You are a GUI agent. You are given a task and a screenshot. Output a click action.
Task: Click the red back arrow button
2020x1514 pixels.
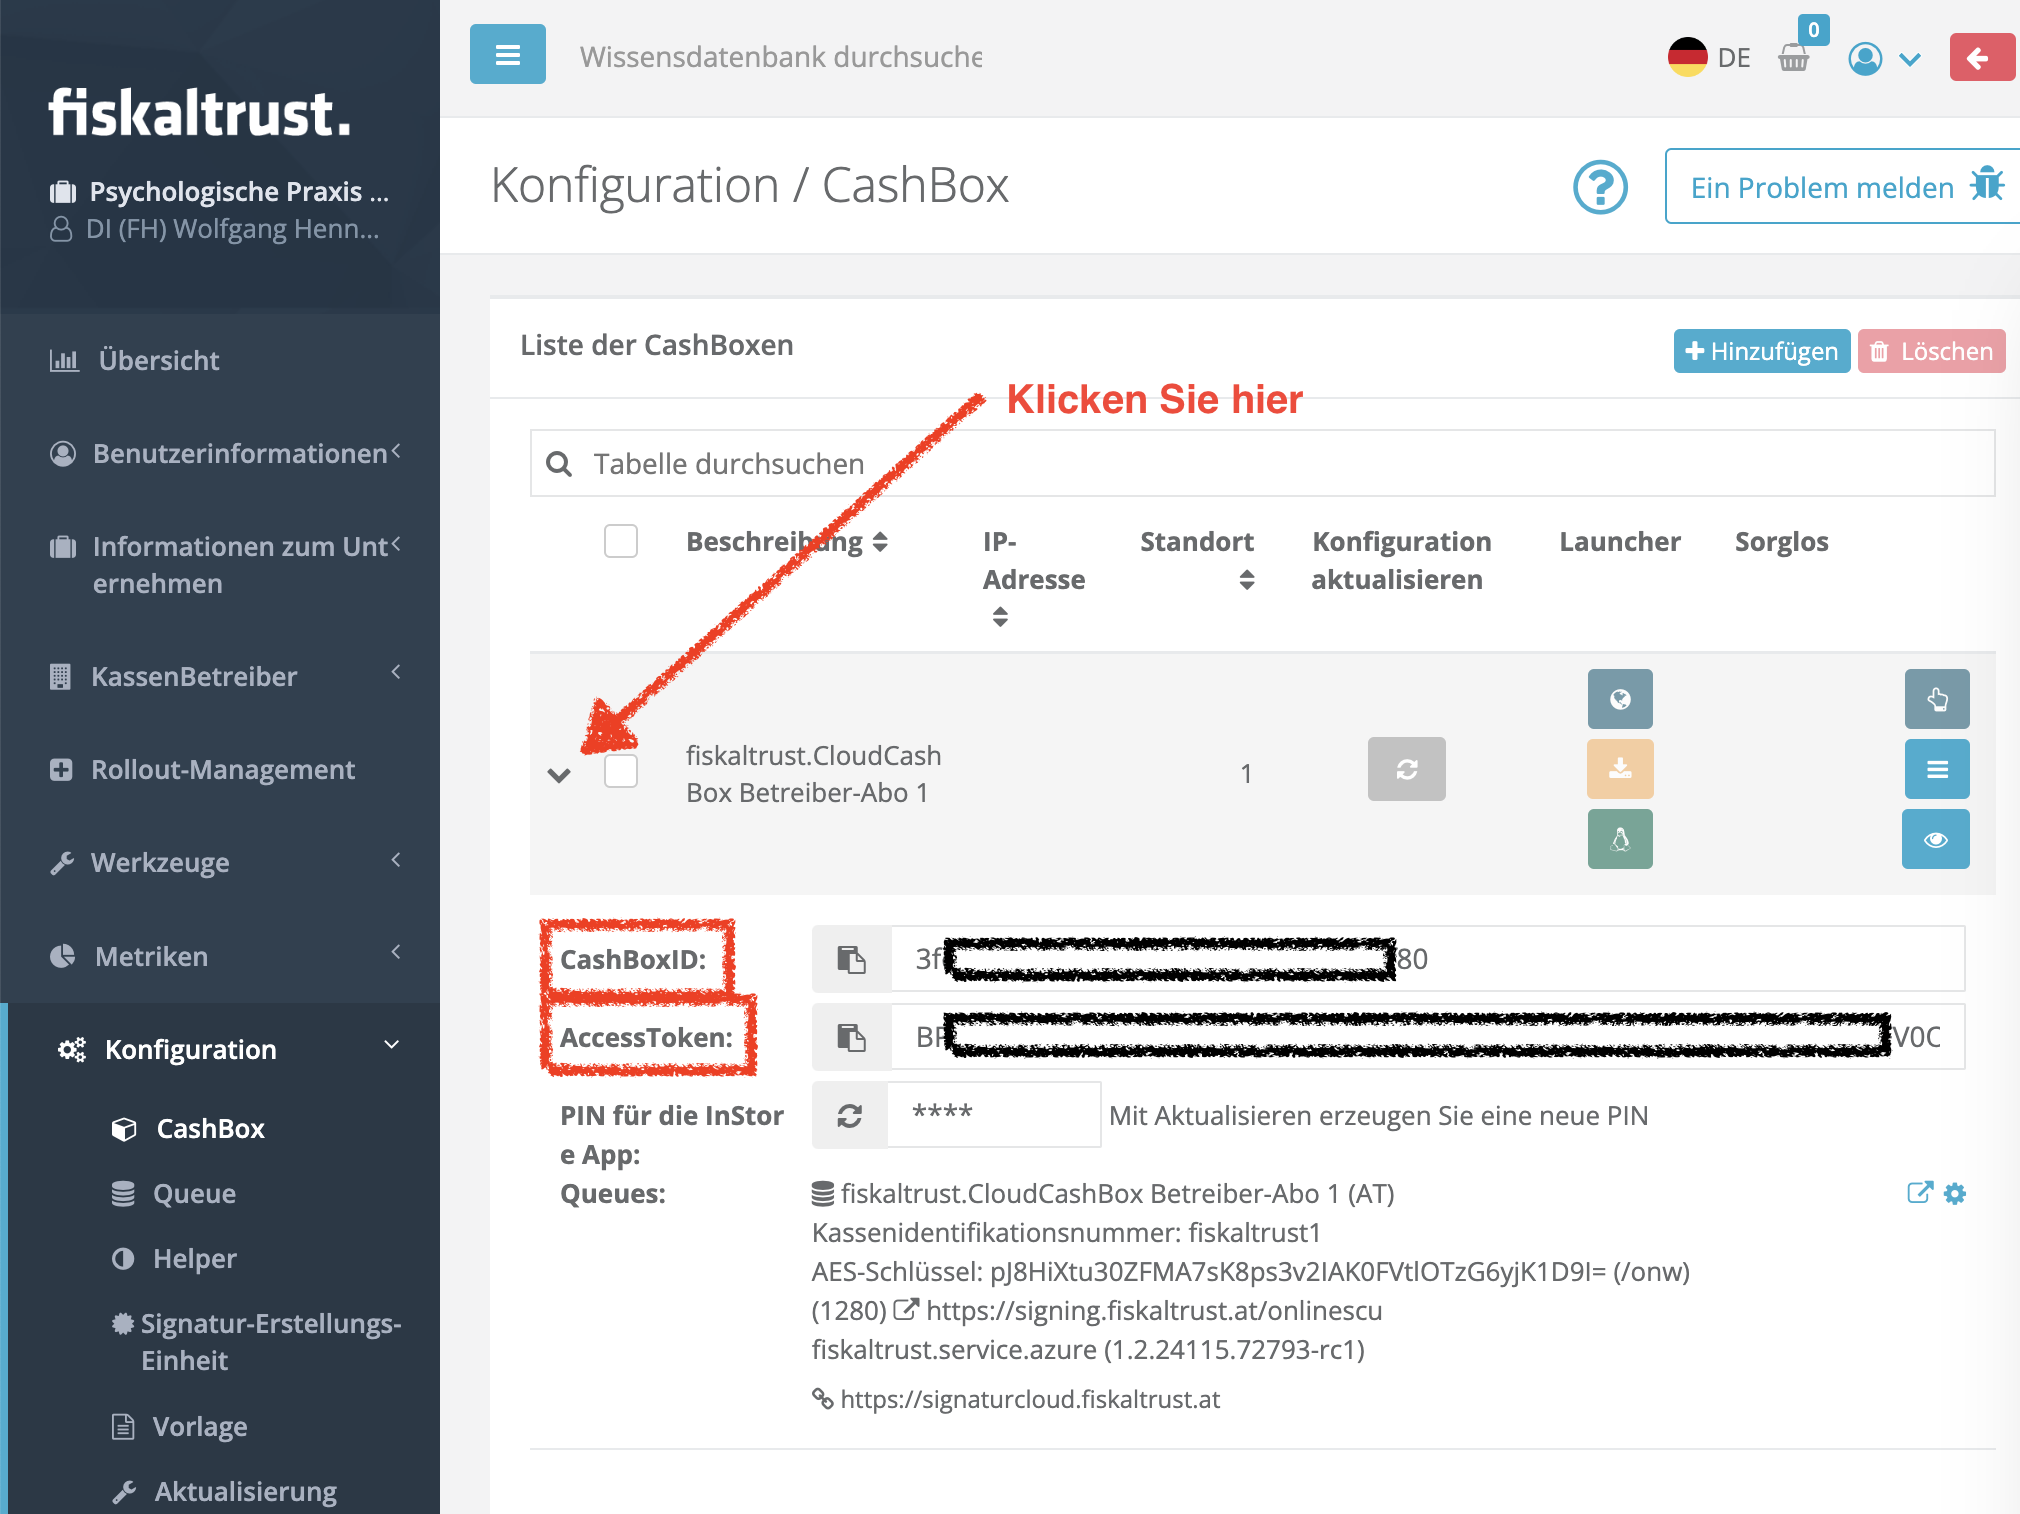pos(1983,58)
